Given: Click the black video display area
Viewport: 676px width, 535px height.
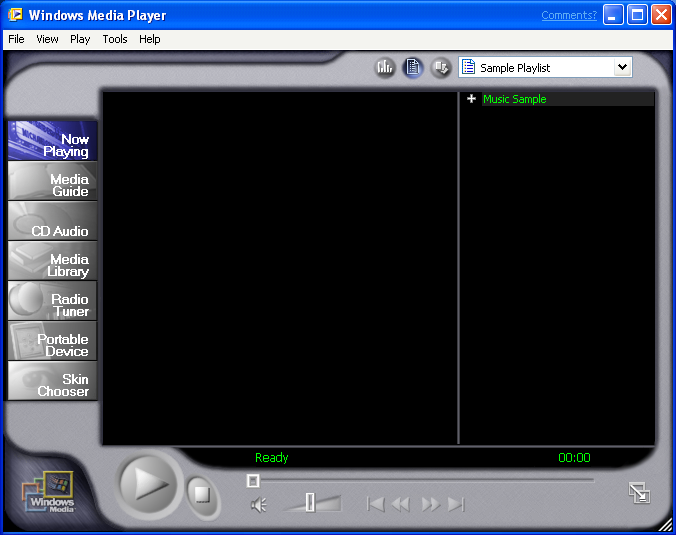Looking at the screenshot, I should [x=280, y=268].
